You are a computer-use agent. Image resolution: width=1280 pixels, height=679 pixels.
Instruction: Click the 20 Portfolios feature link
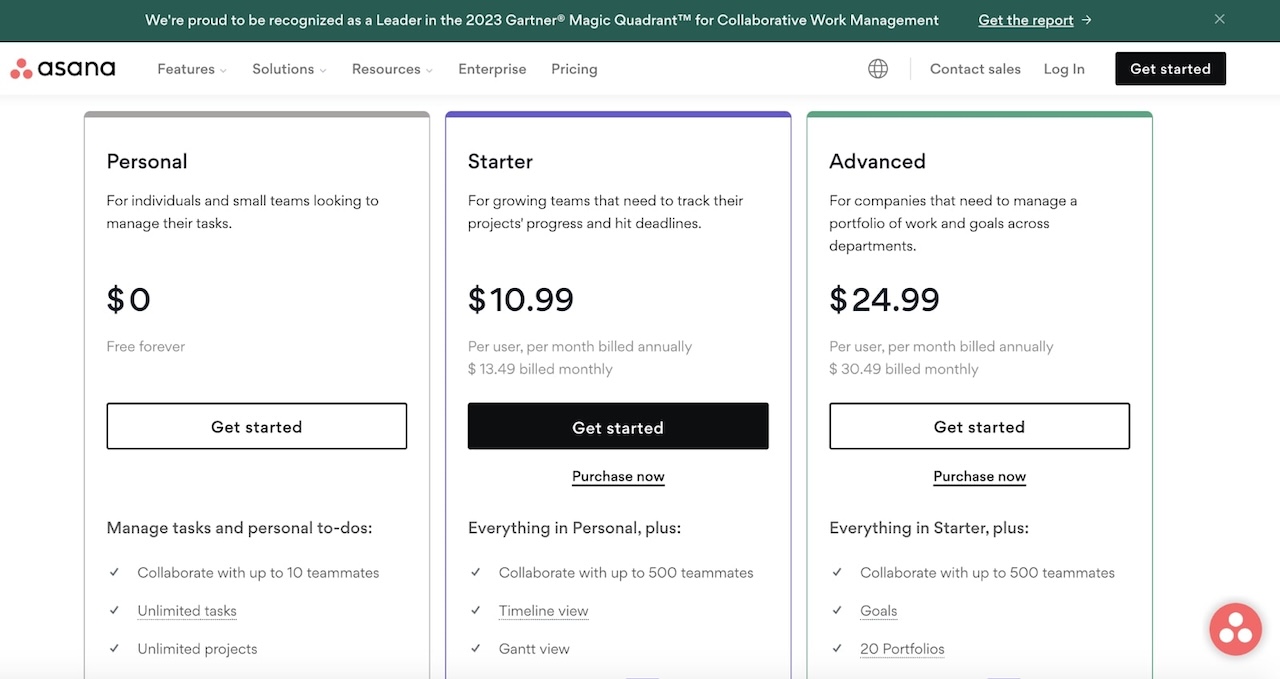(902, 648)
